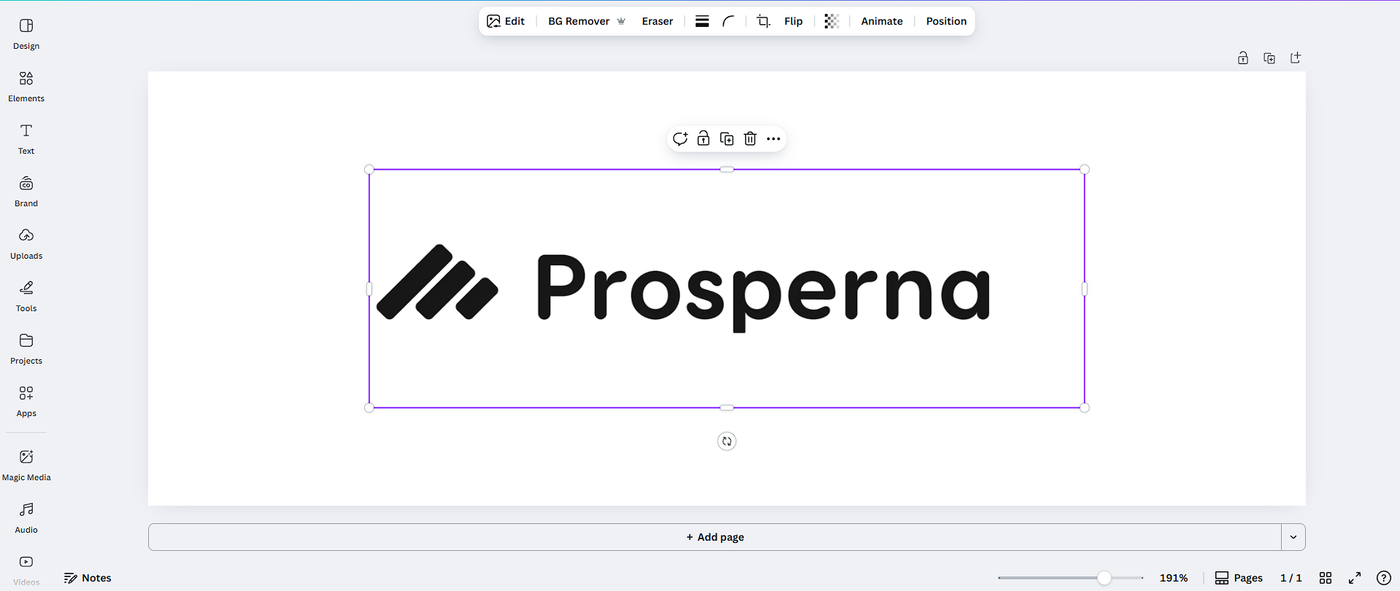Click the bottom-right corner handle of selection
The width and height of the screenshot is (1400, 591).
pos(1085,408)
